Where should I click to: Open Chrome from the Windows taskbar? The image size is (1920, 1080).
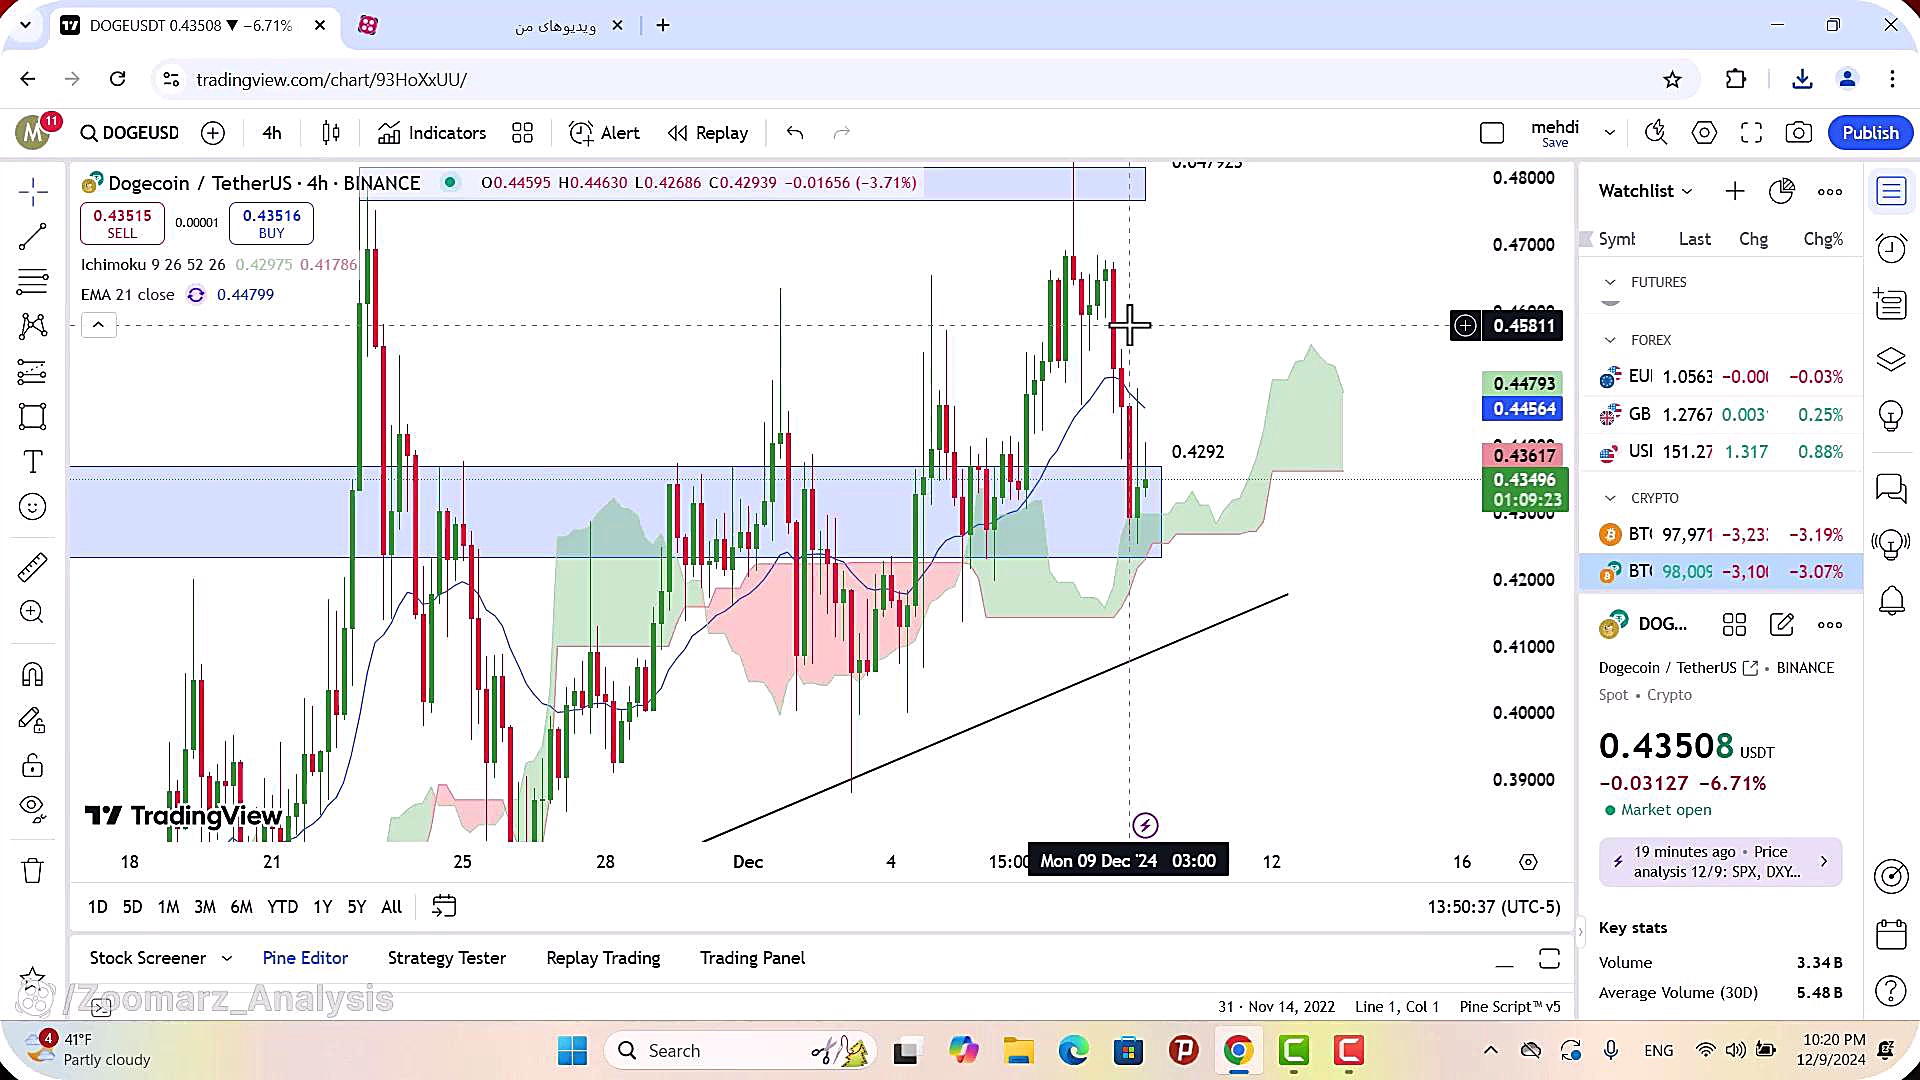coord(1238,1050)
